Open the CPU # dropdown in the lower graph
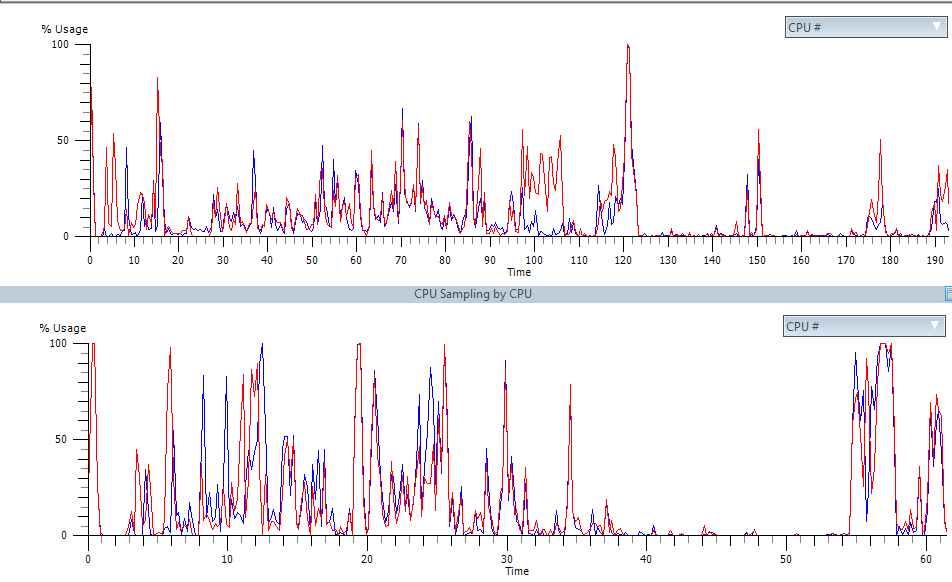 point(864,327)
